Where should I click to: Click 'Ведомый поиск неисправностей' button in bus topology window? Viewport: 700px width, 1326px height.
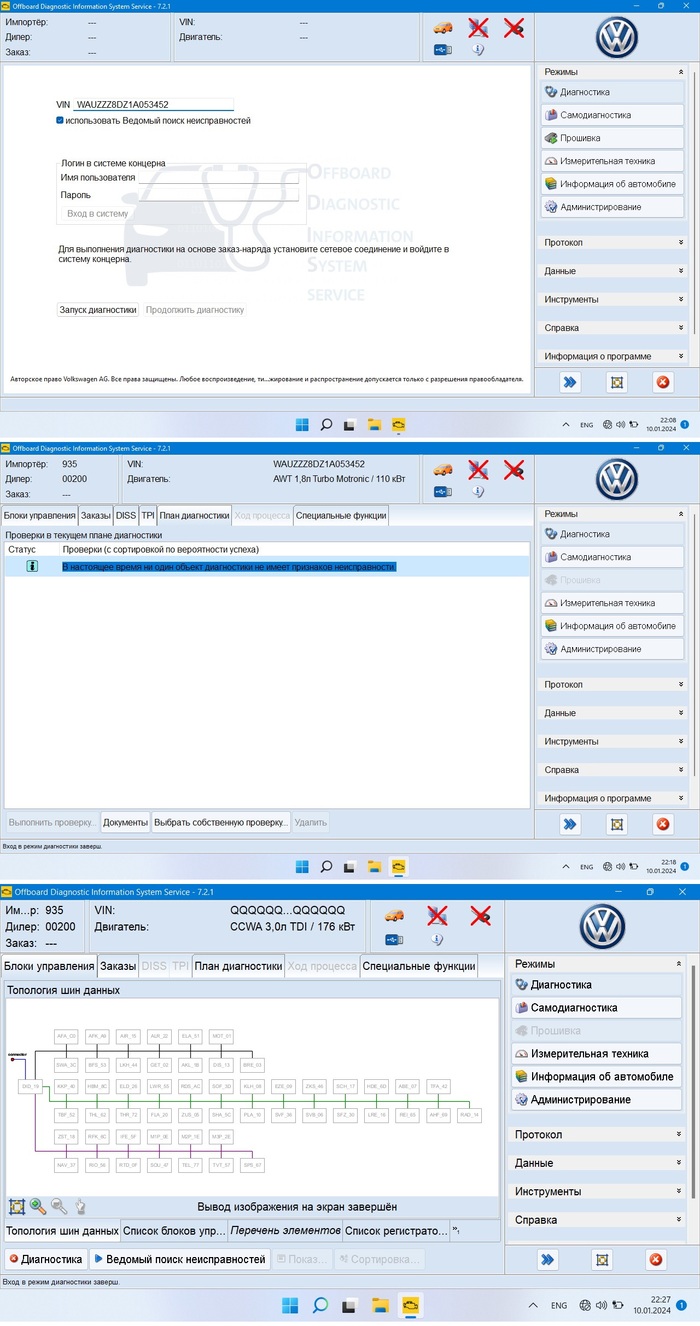pyautogui.click(x=180, y=1259)
